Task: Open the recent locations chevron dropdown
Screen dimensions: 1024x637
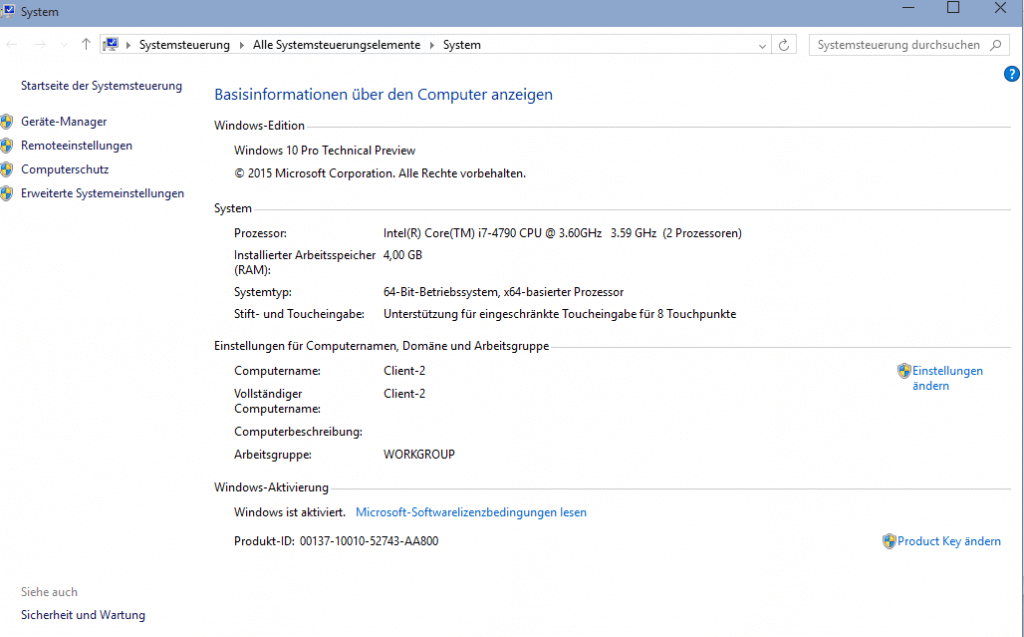Action: [x=64, y=45]
